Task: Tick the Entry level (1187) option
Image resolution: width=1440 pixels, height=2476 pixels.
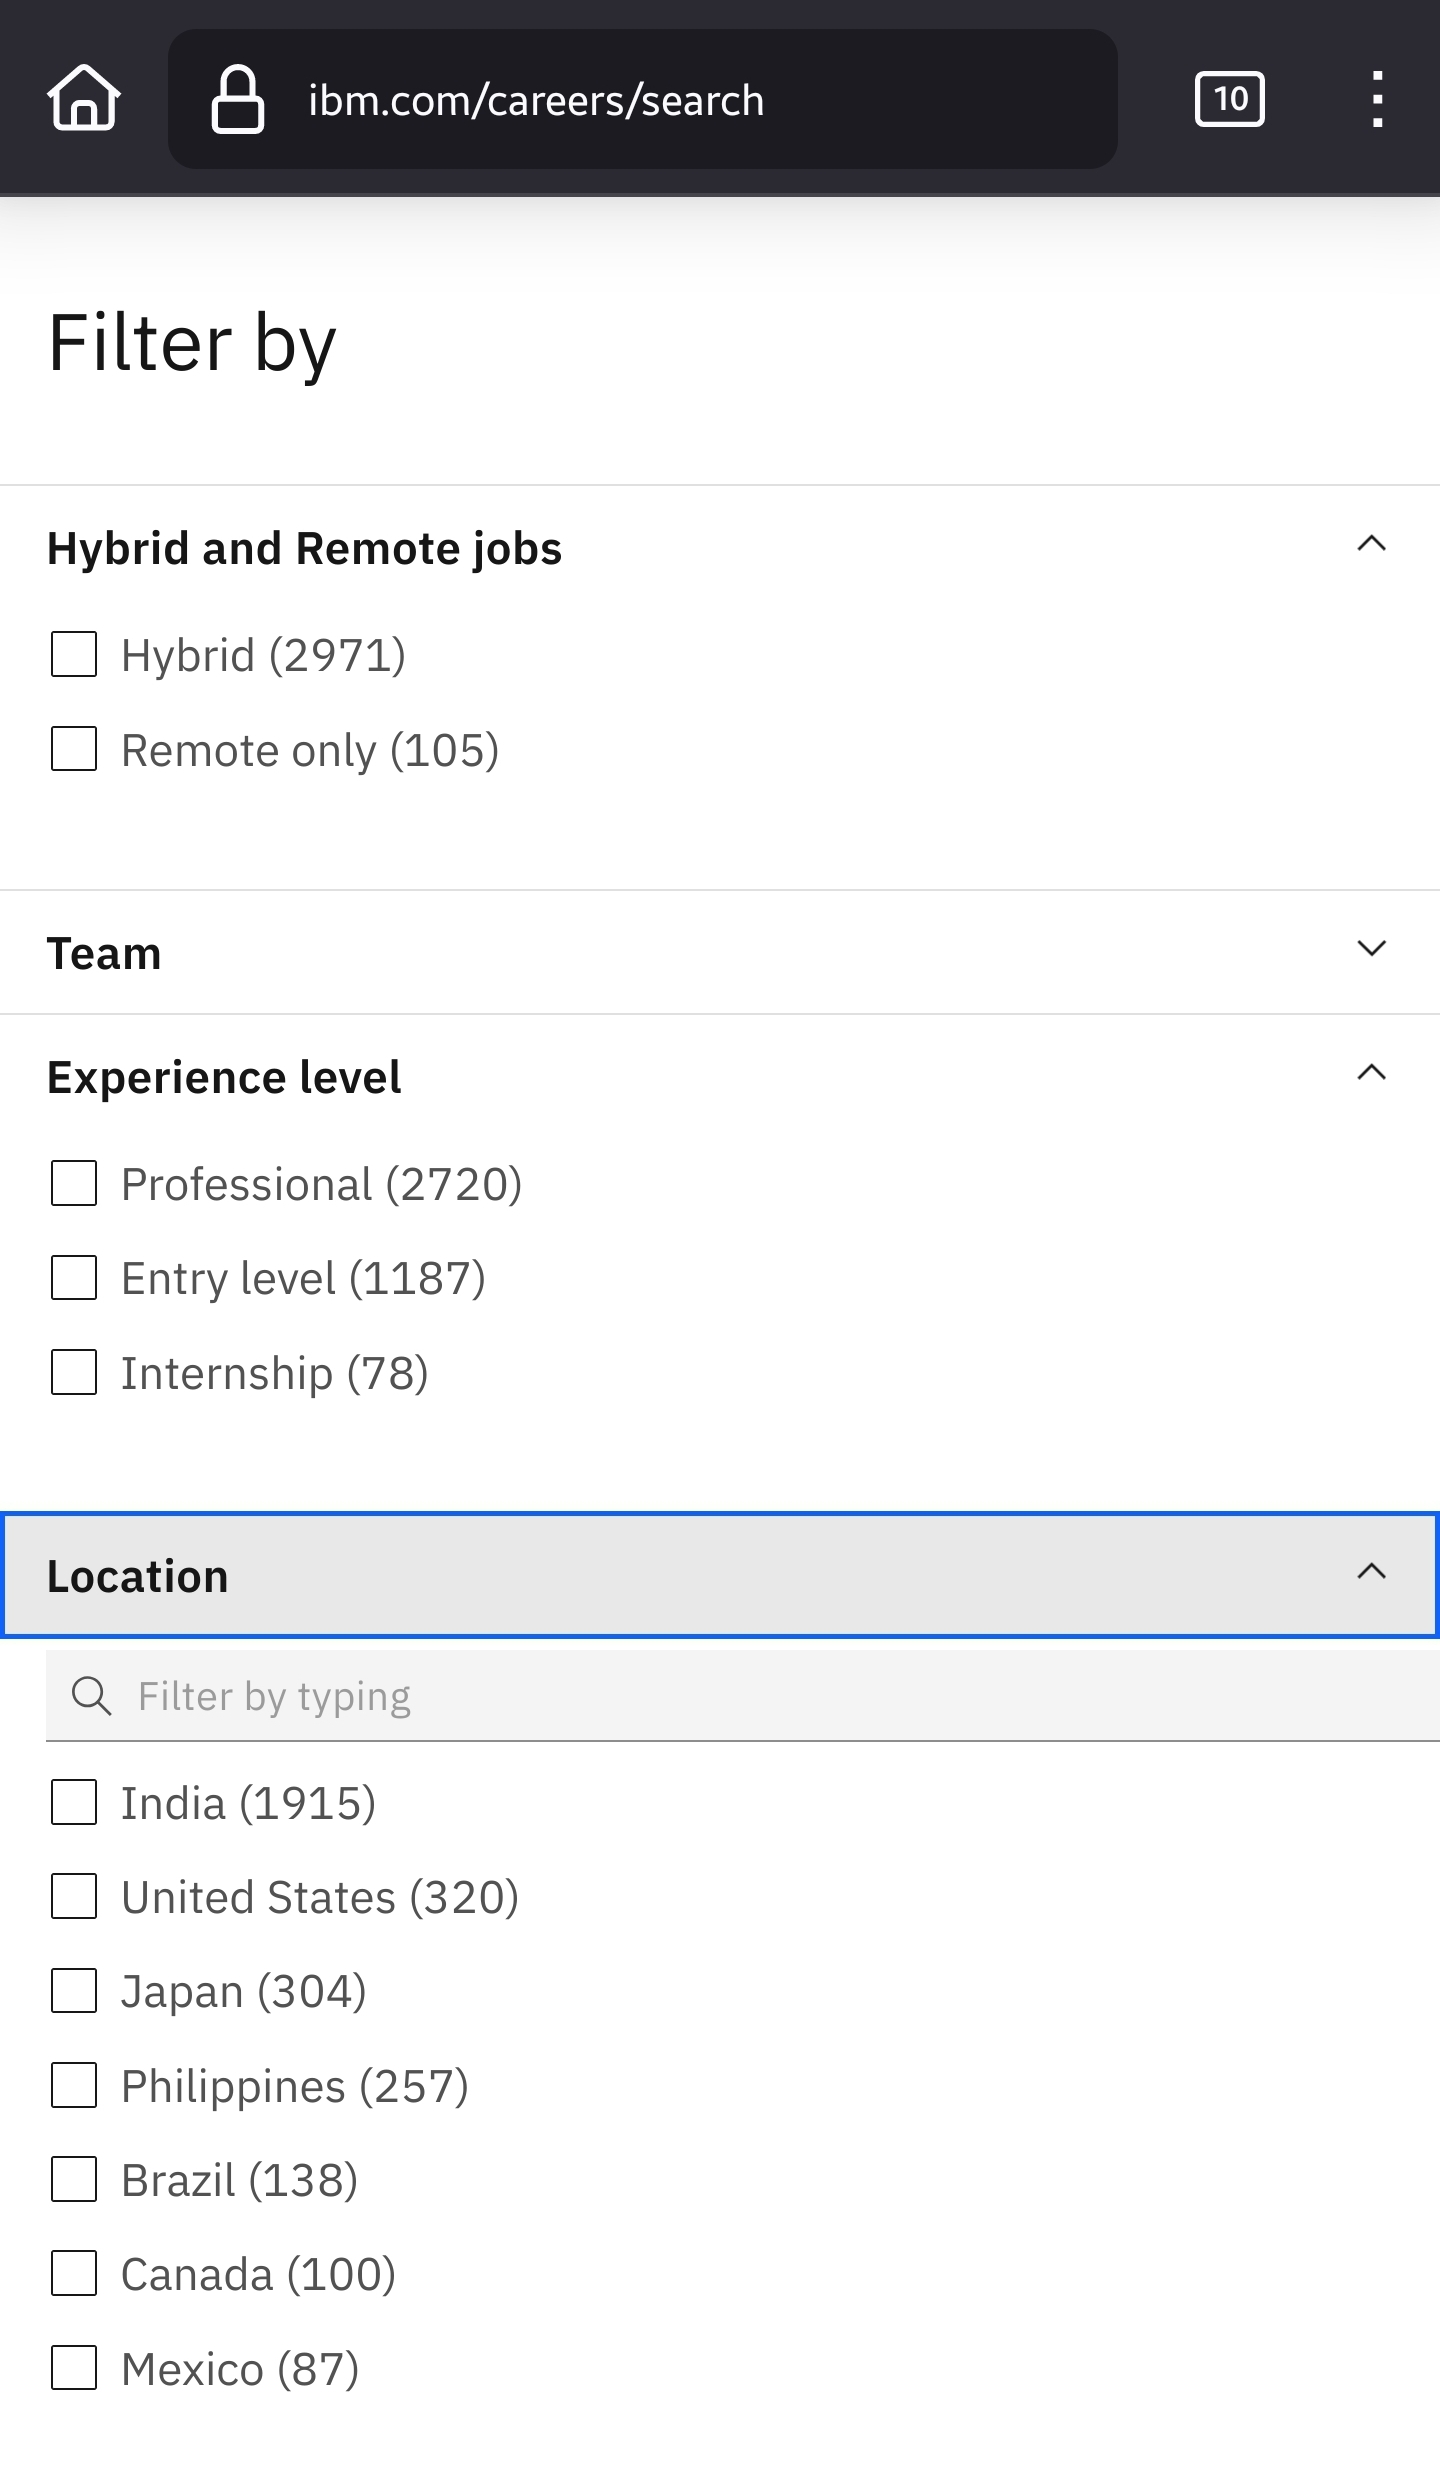Action: [x=74, y=1278]
